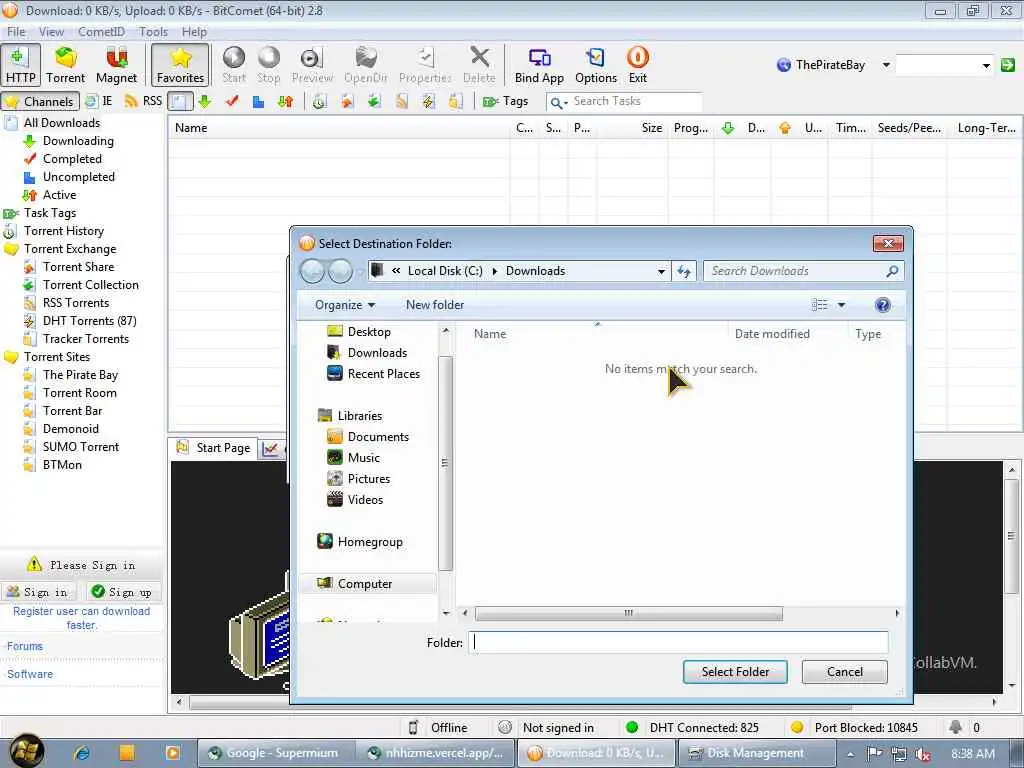Open the Tools menu
Screen dimensions: 1024x768
coord(153,31)
